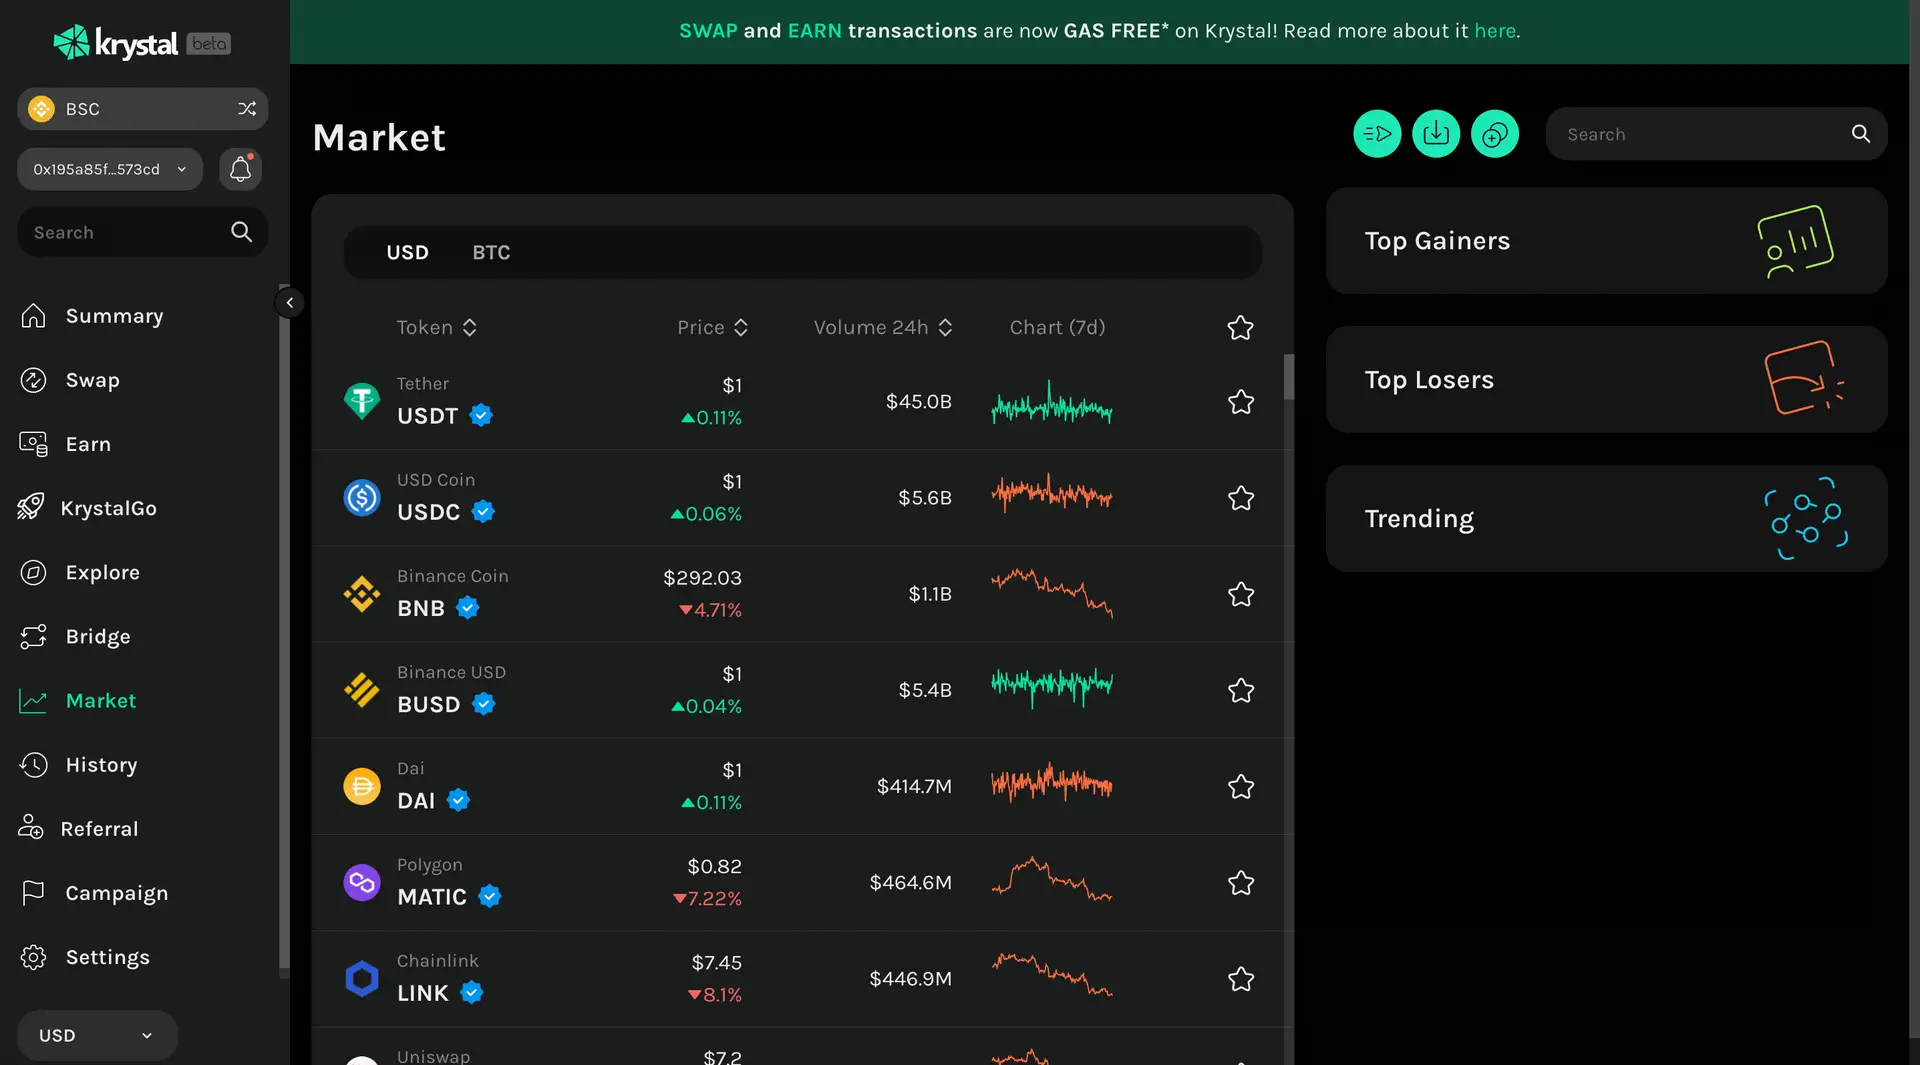Click the 'here' link in banner

1494,31
